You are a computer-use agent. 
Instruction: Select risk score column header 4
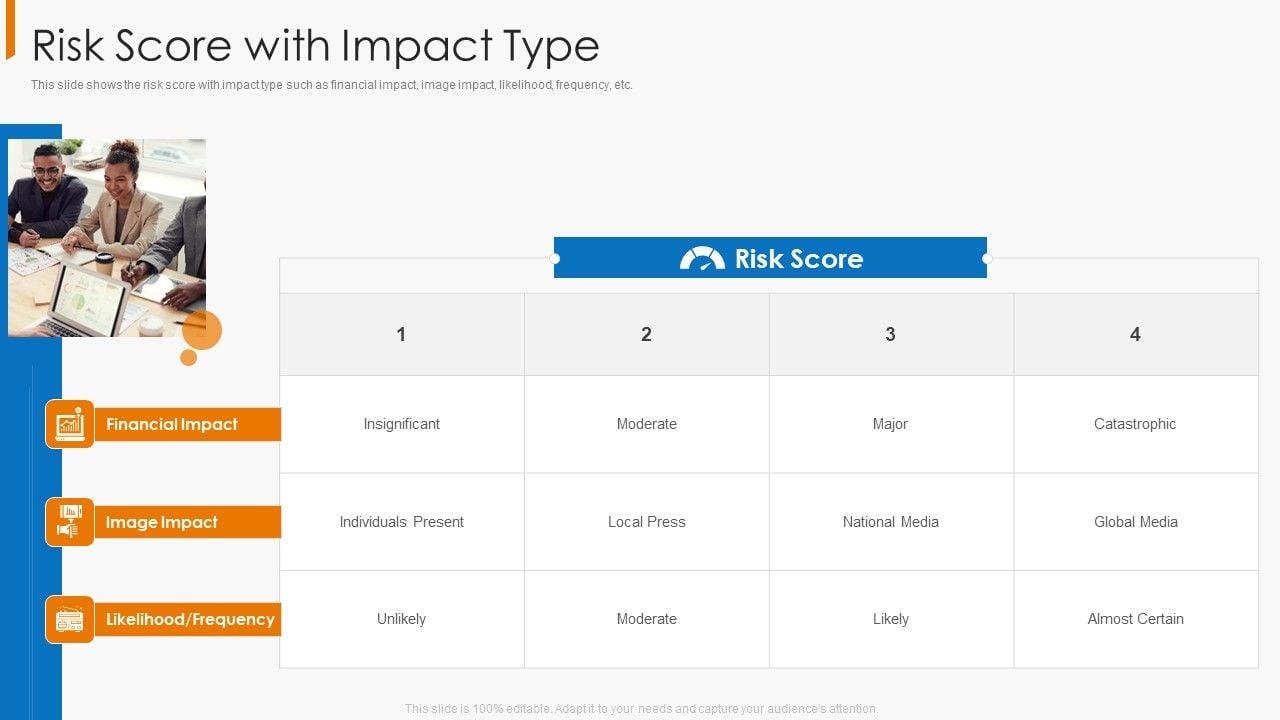(x=1135, y=334)
